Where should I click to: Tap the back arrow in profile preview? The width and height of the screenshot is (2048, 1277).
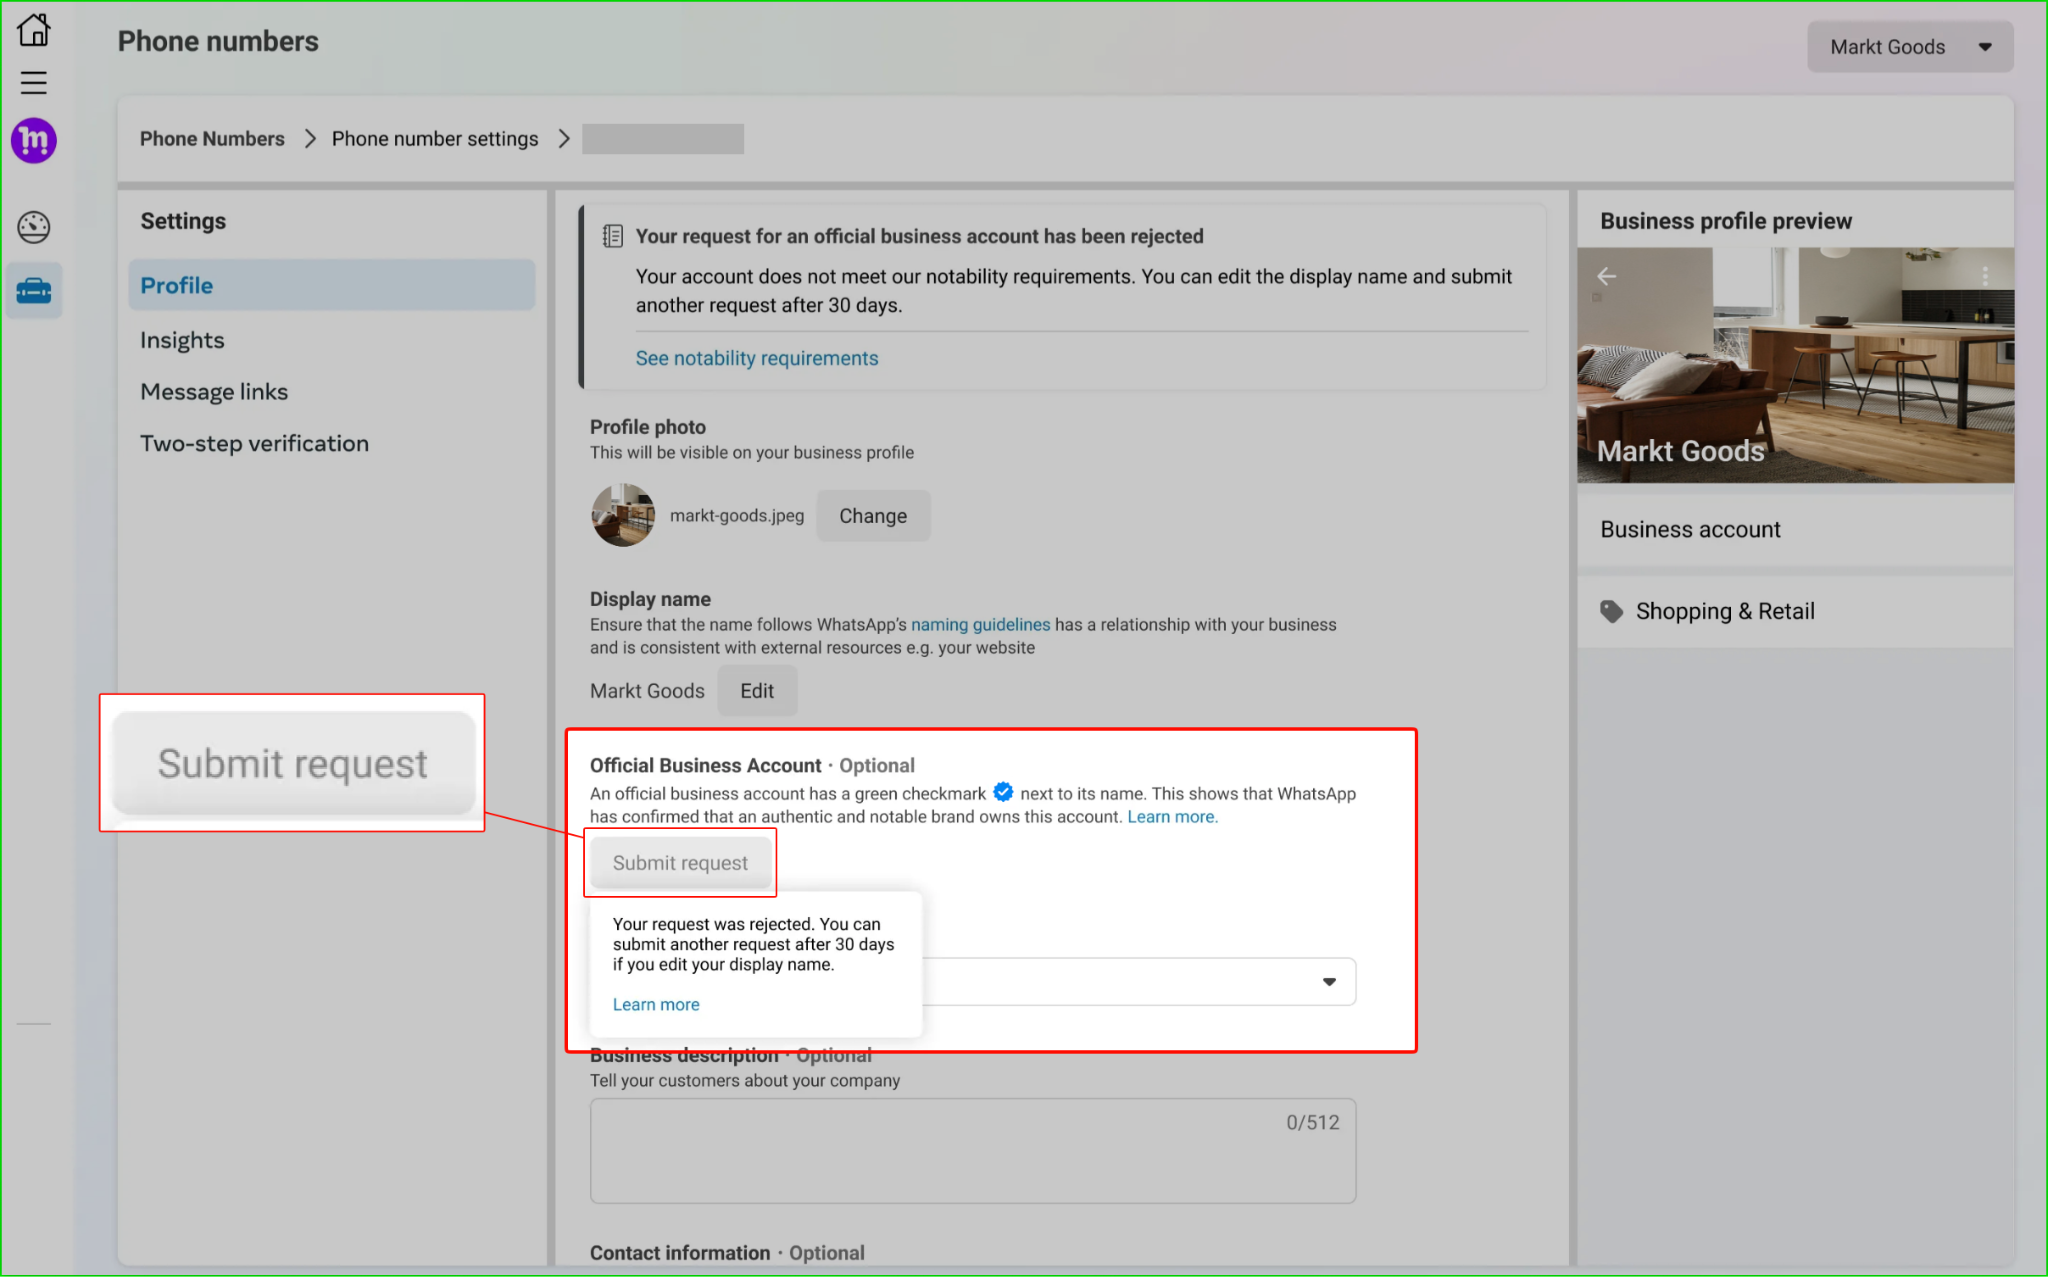pos(1607,276)
